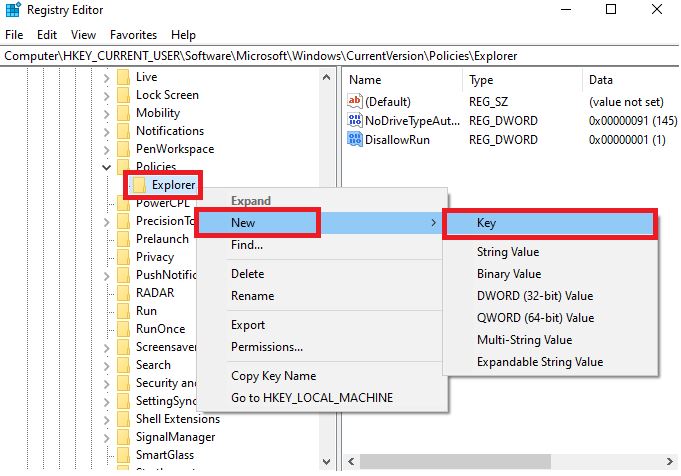Image resolution: width=681 pixels, height=476 pixels.
Task: Select the Explorer folder icon in tree
Action: pyautogui.click(x=141, y=185)
